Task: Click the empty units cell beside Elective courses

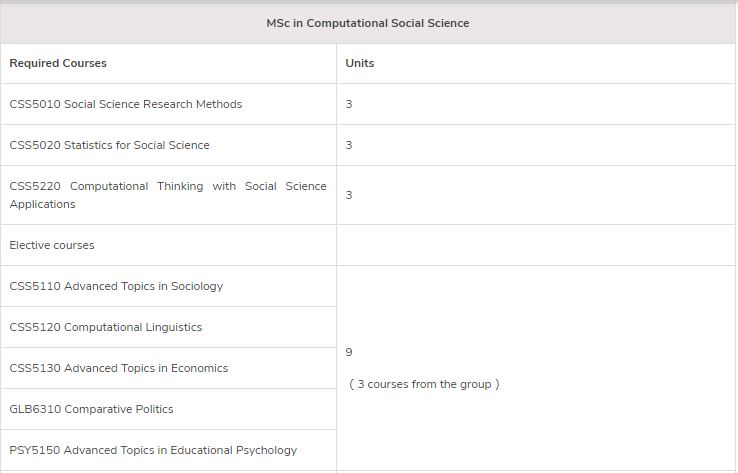Action: click(x=536, y=245)
